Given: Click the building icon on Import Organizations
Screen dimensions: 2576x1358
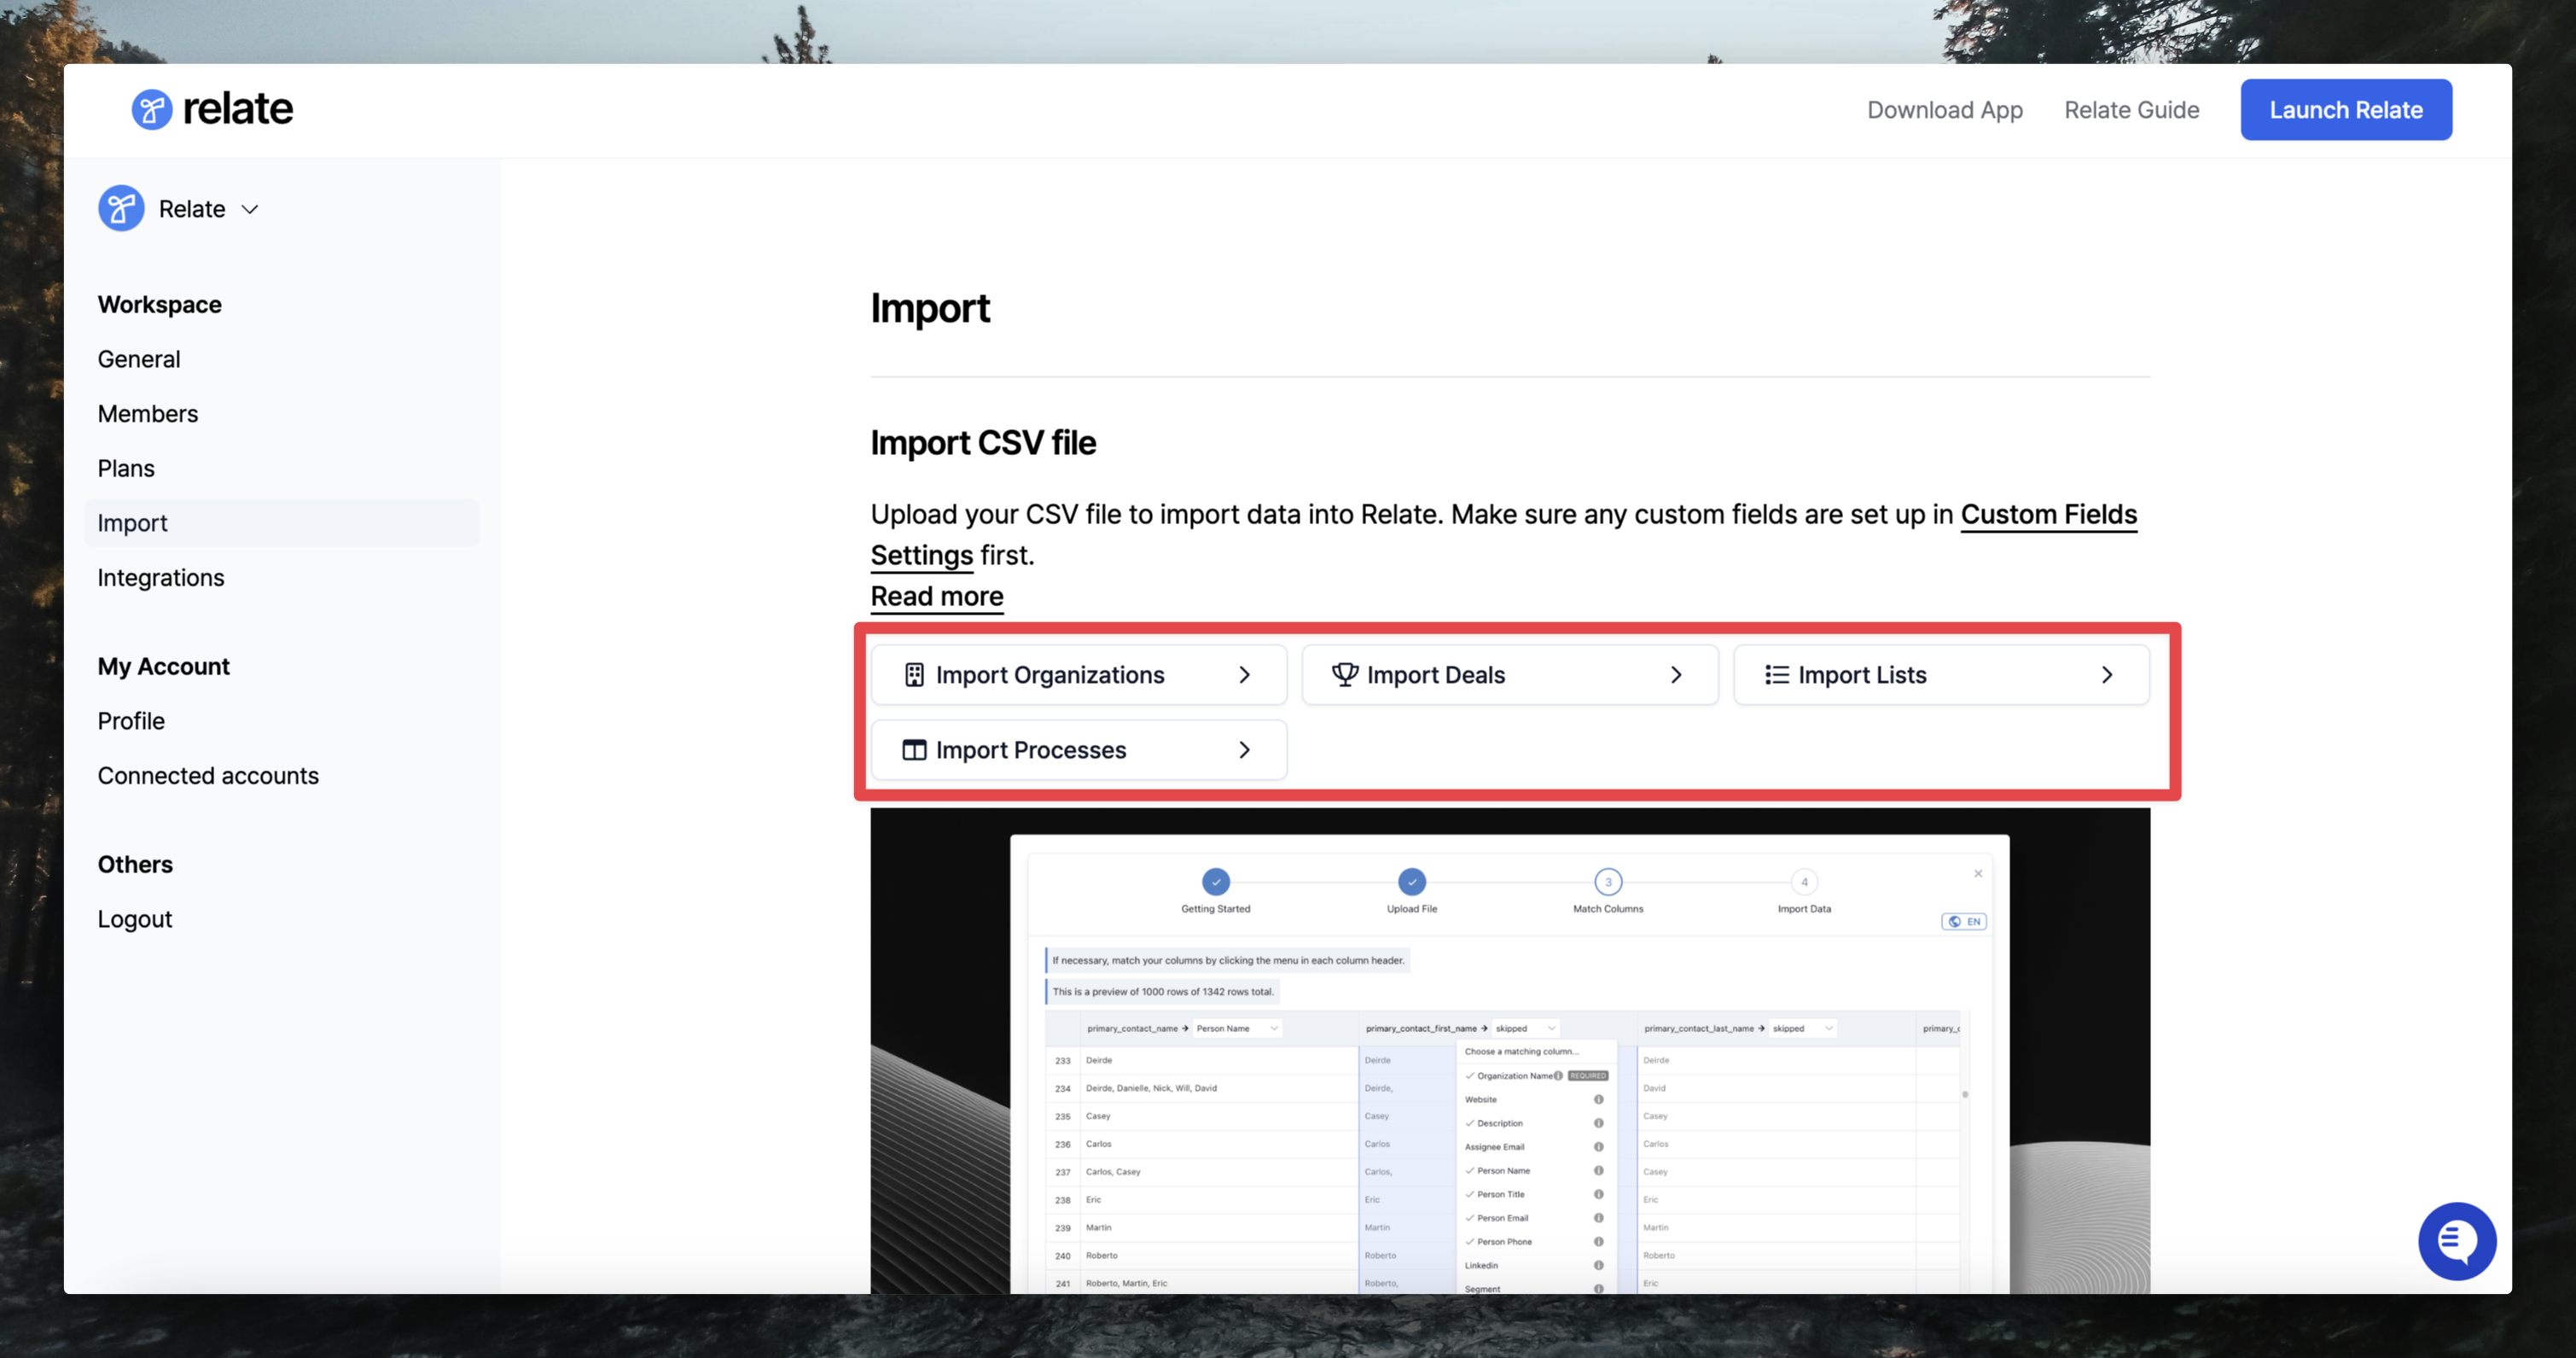Looking at the screenshot, I should [x=914, y=675].
